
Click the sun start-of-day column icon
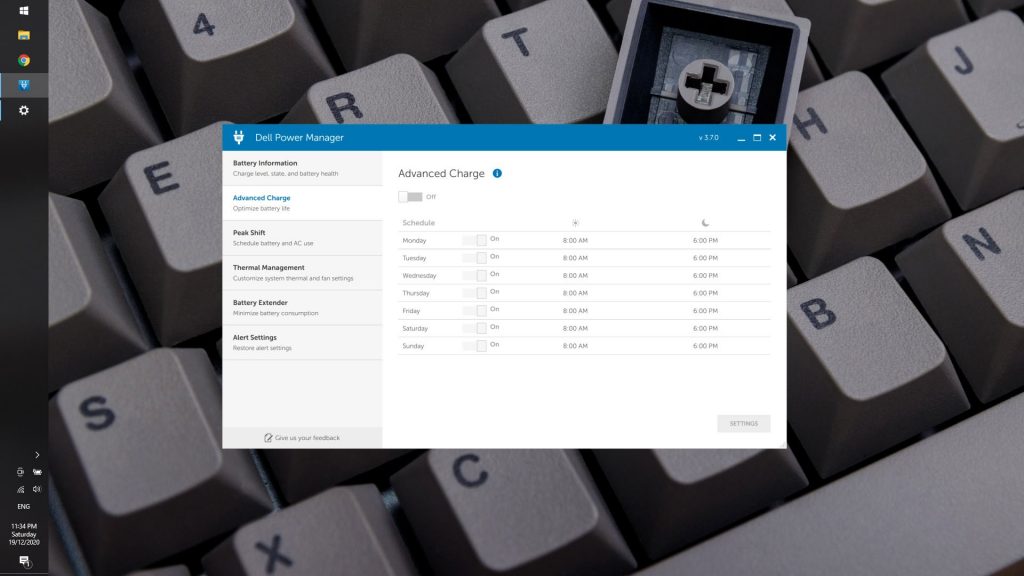[575, 223]
